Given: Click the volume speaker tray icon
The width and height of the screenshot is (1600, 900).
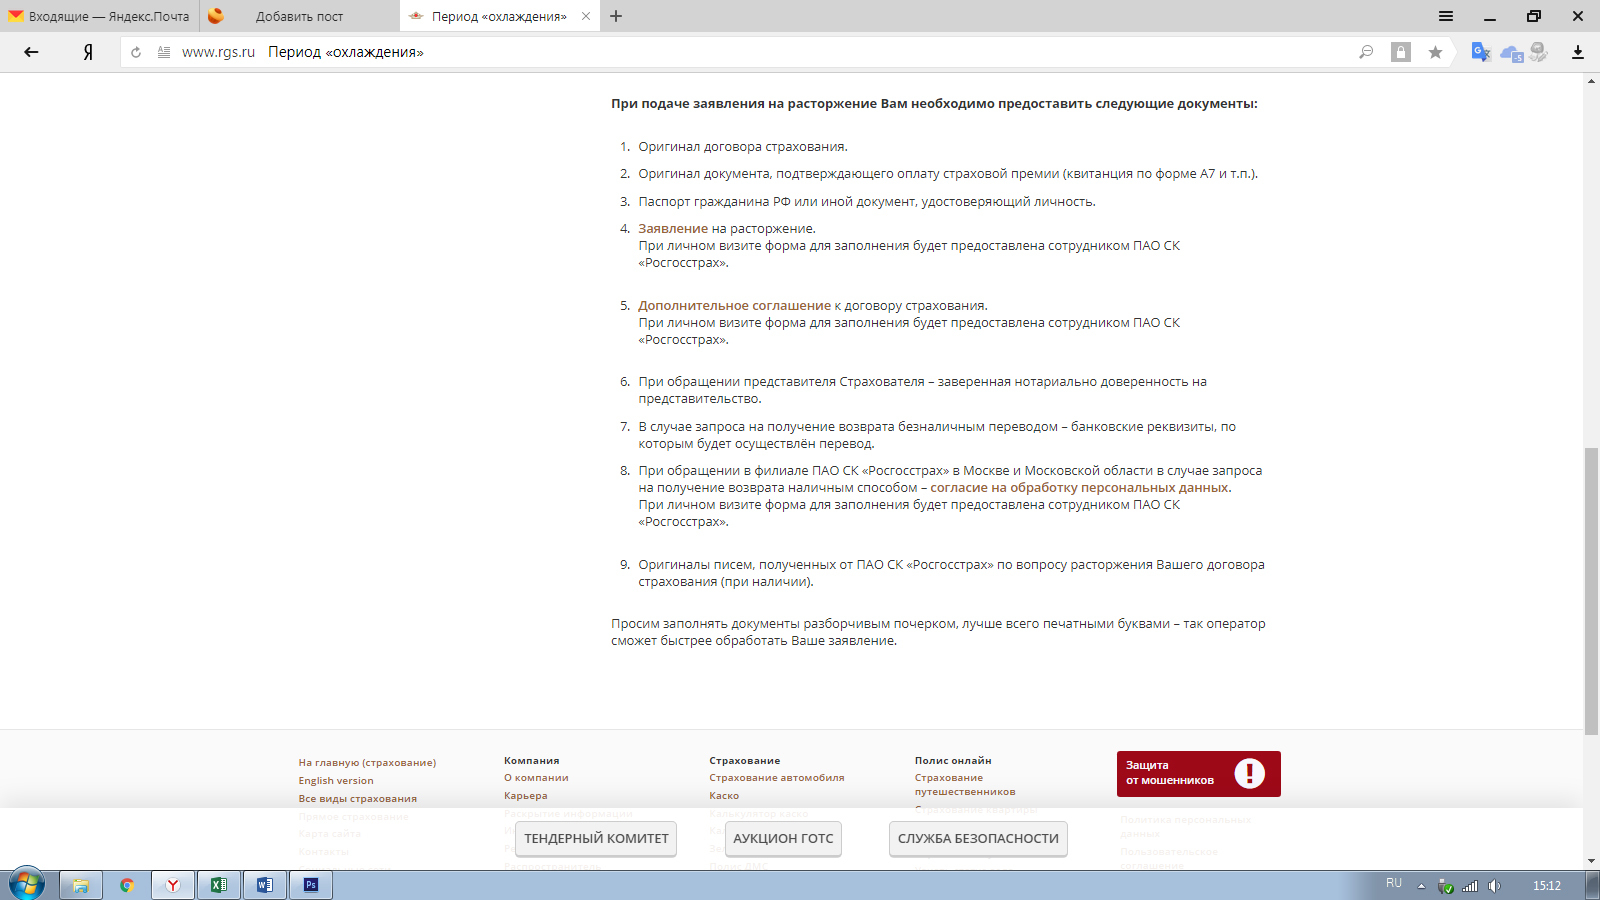Looking at the screenshot, I should click(1494, 886).
